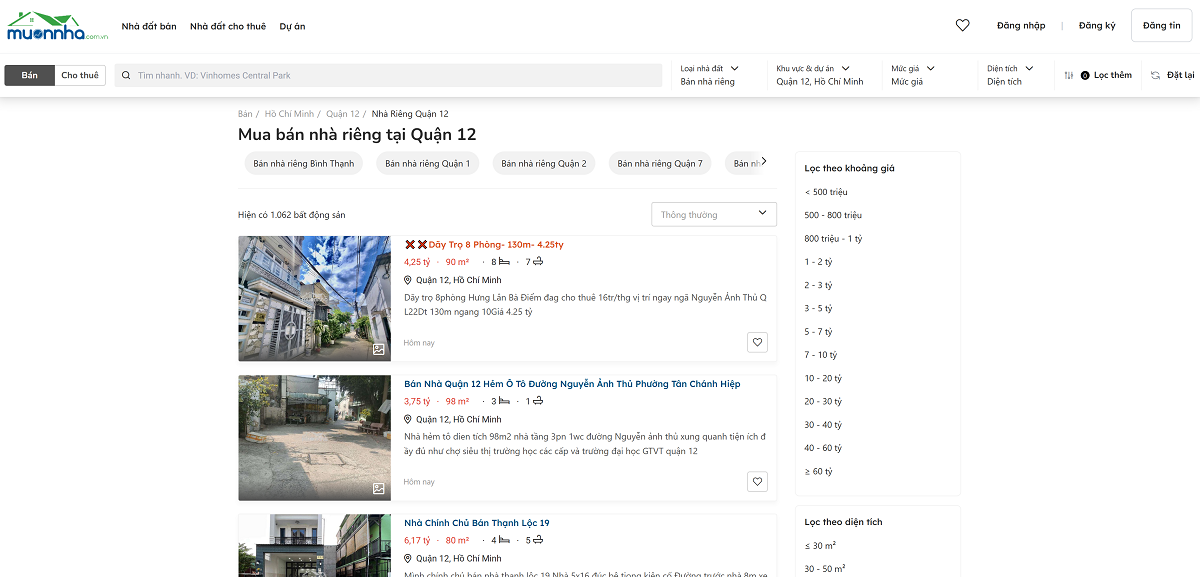Screen dimensions: 1200x577
Task: Go to Hồ Chí Minh breadcrumb
Action: (289, 114)
